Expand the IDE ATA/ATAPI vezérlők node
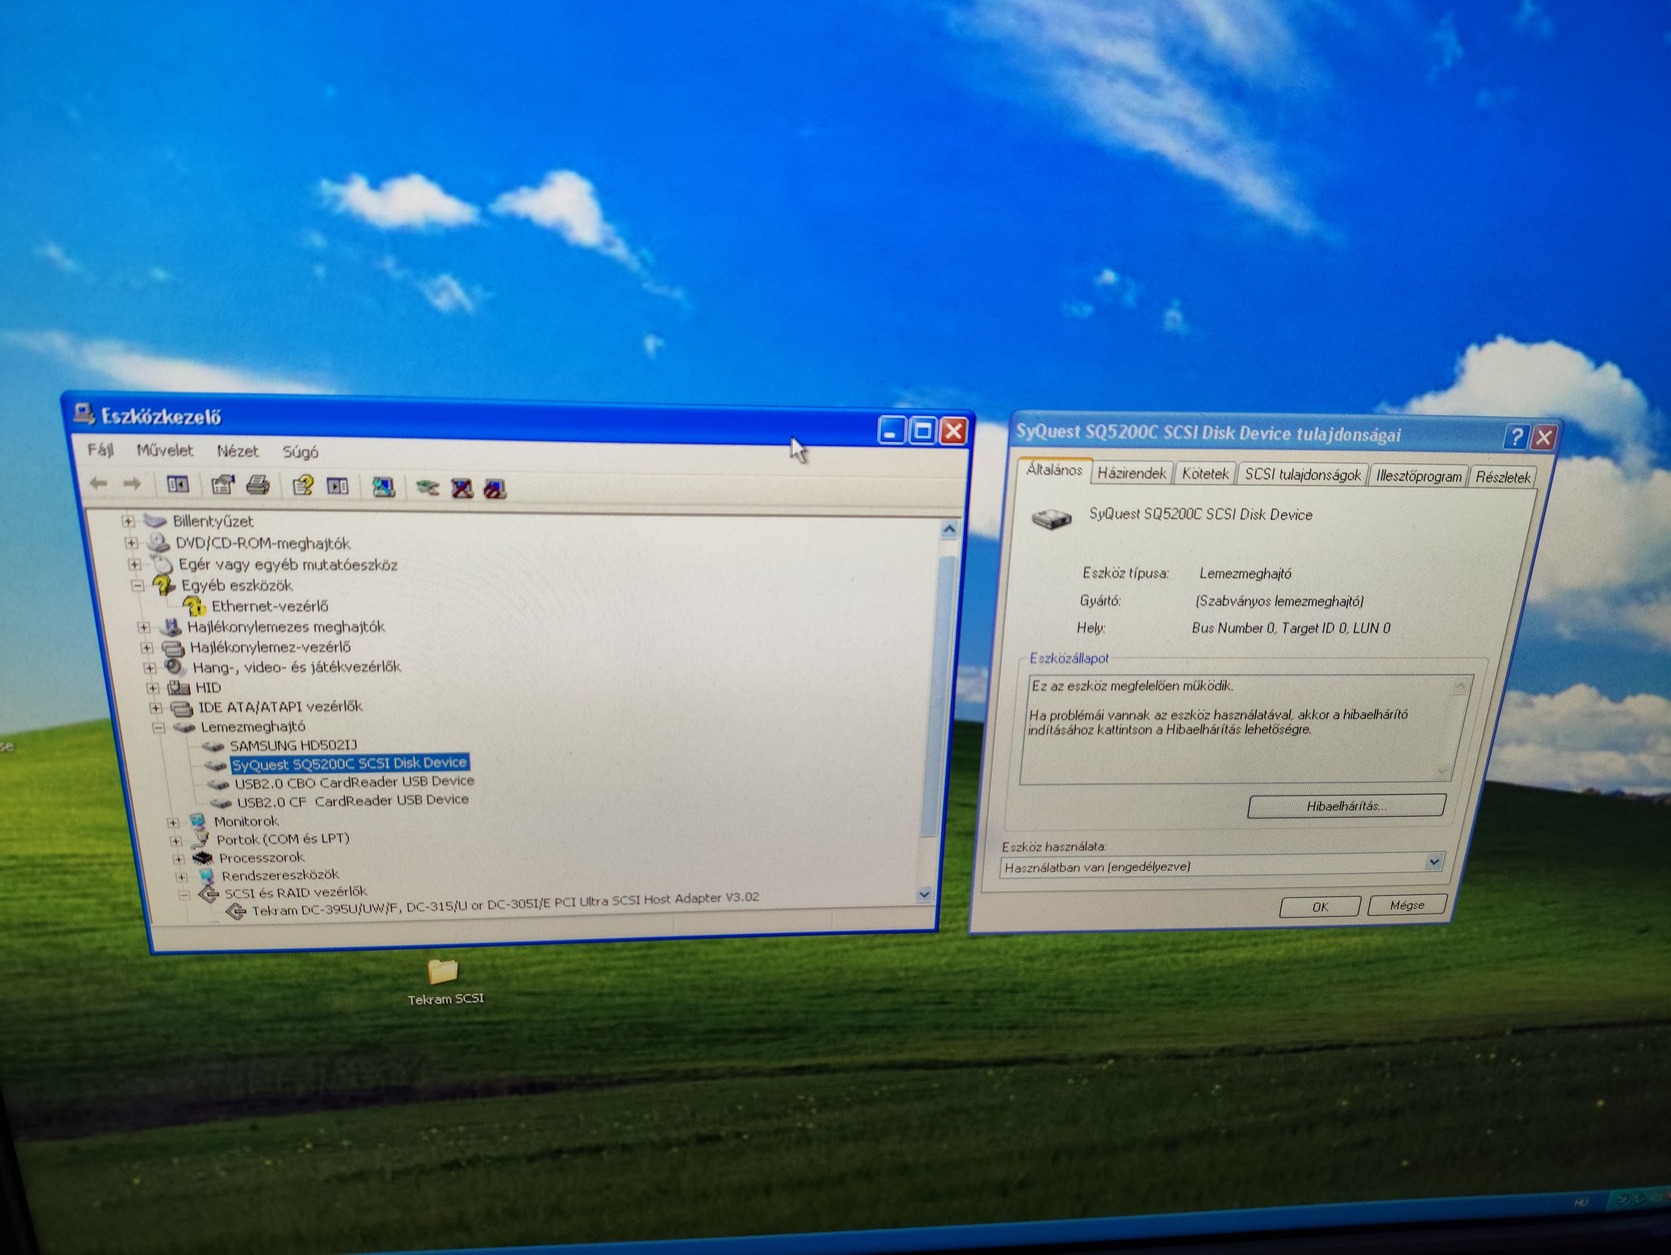This screenshot has width=1671, height=1255. [x=156, y=708]
